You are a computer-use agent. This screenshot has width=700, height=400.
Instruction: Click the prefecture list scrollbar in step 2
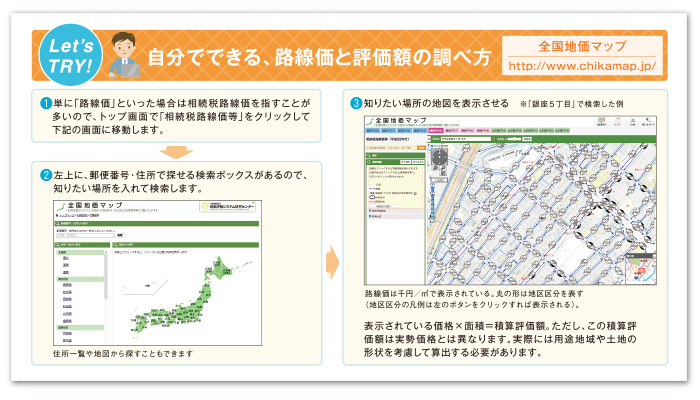click(x=106, y=275)
